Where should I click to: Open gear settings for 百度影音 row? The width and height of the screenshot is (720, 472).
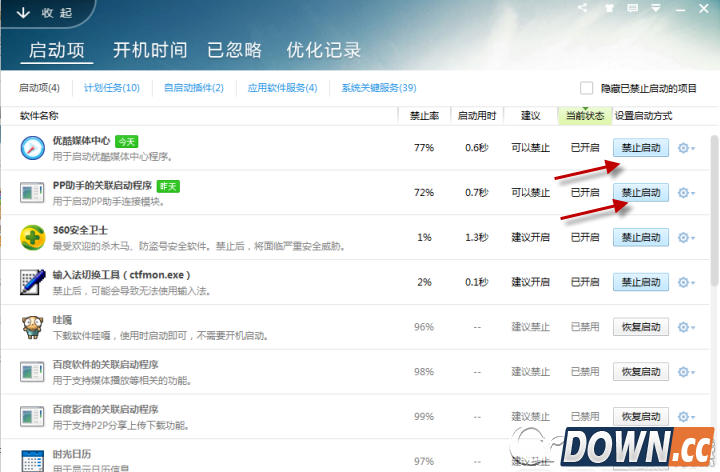(686, 416)
